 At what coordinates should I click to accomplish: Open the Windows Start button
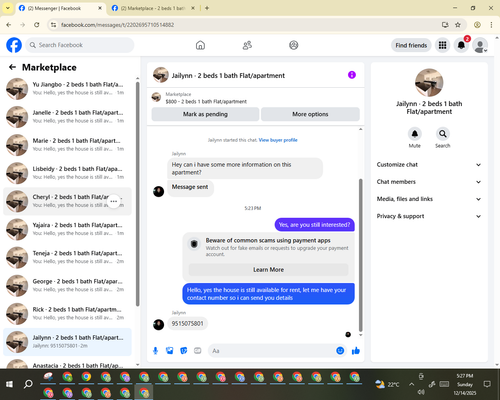[x=9, y=384]
